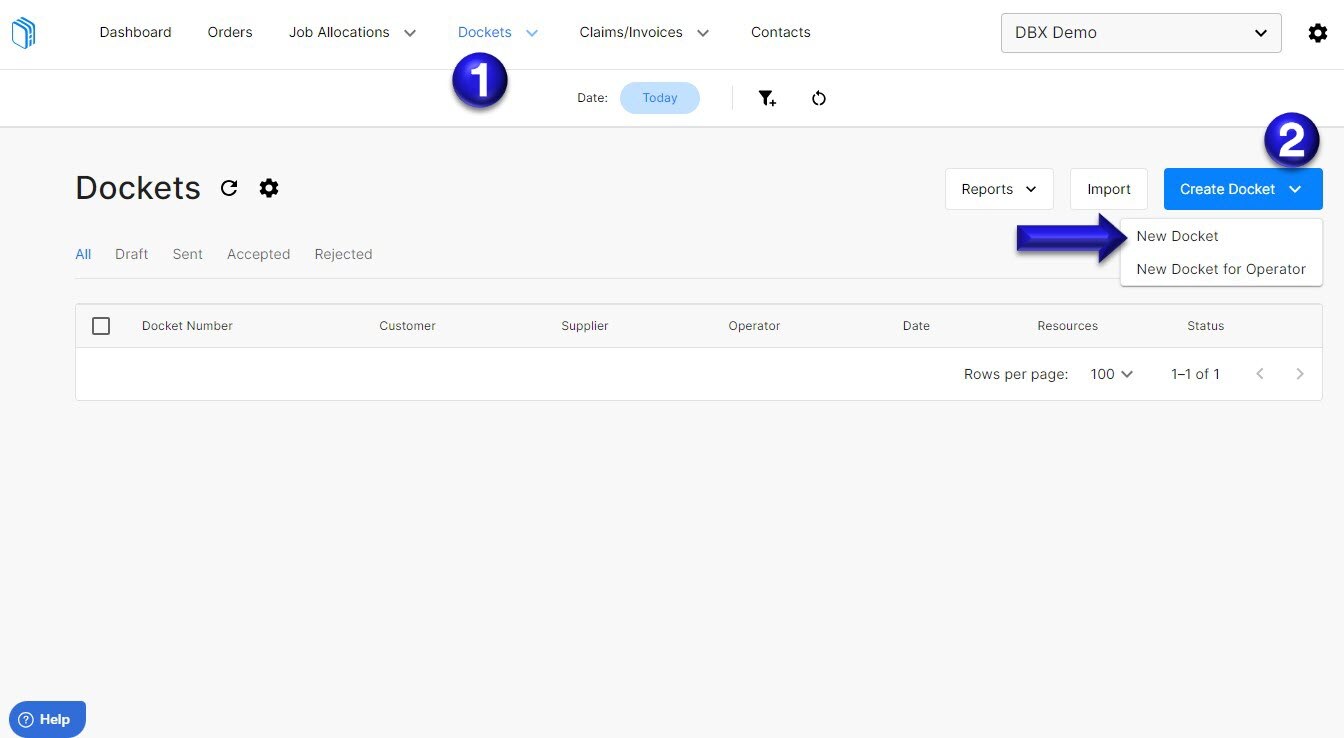
Task: Select the Today date filter chip
Action: [x=659, y=97]
